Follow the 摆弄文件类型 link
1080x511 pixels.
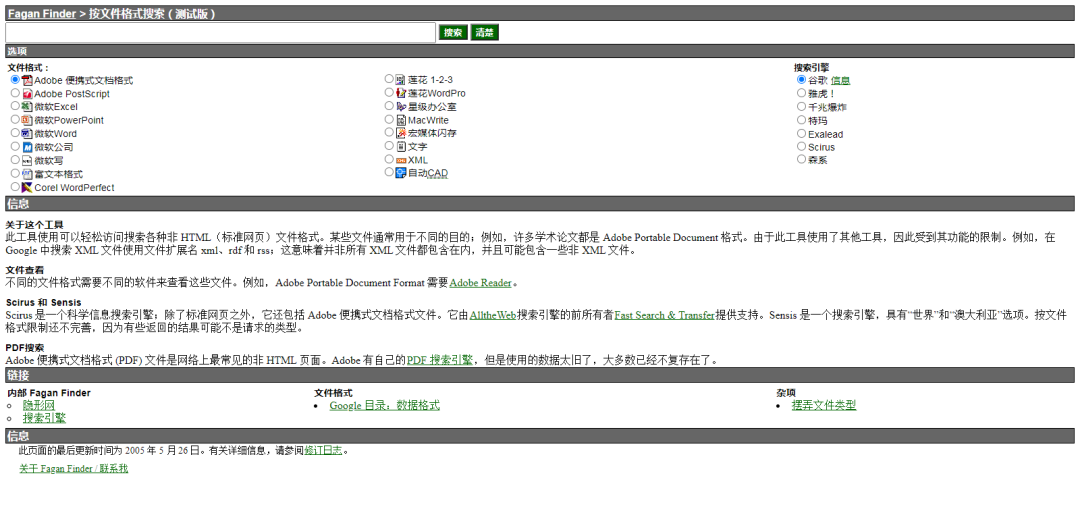[824, 406]
